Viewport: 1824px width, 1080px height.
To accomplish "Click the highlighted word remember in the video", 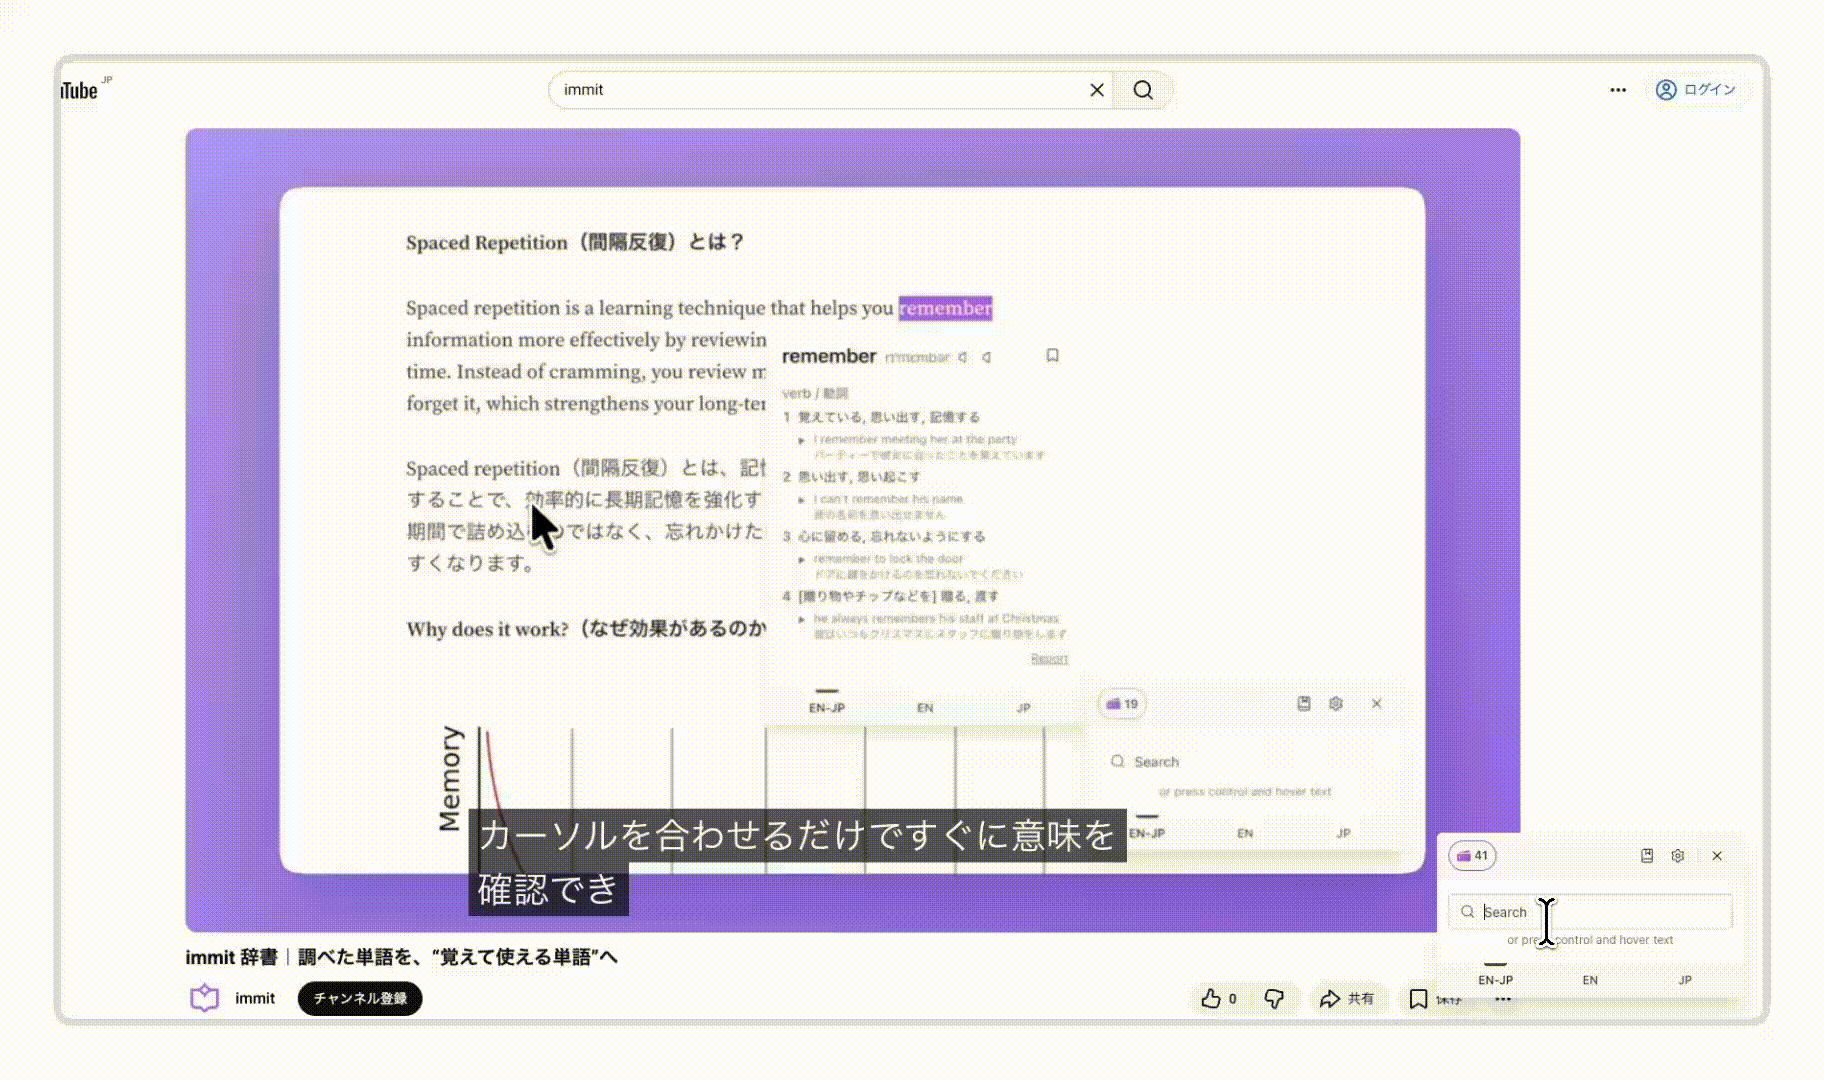I will (x=945, y=308).
